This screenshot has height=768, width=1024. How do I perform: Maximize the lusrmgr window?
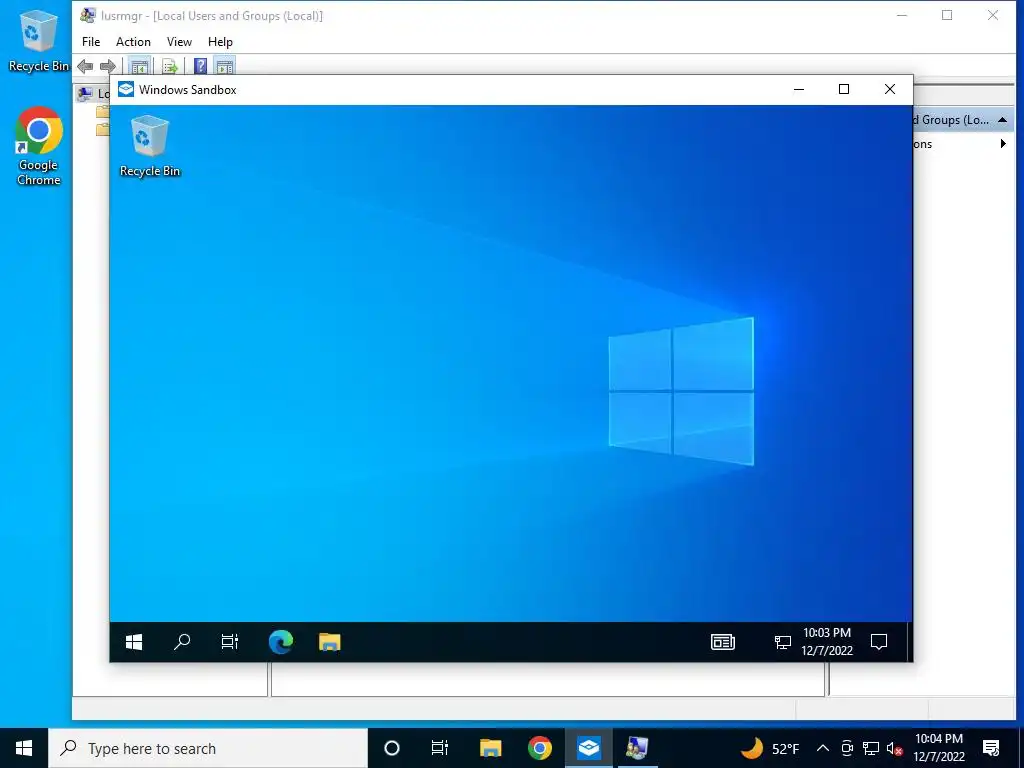947,16
